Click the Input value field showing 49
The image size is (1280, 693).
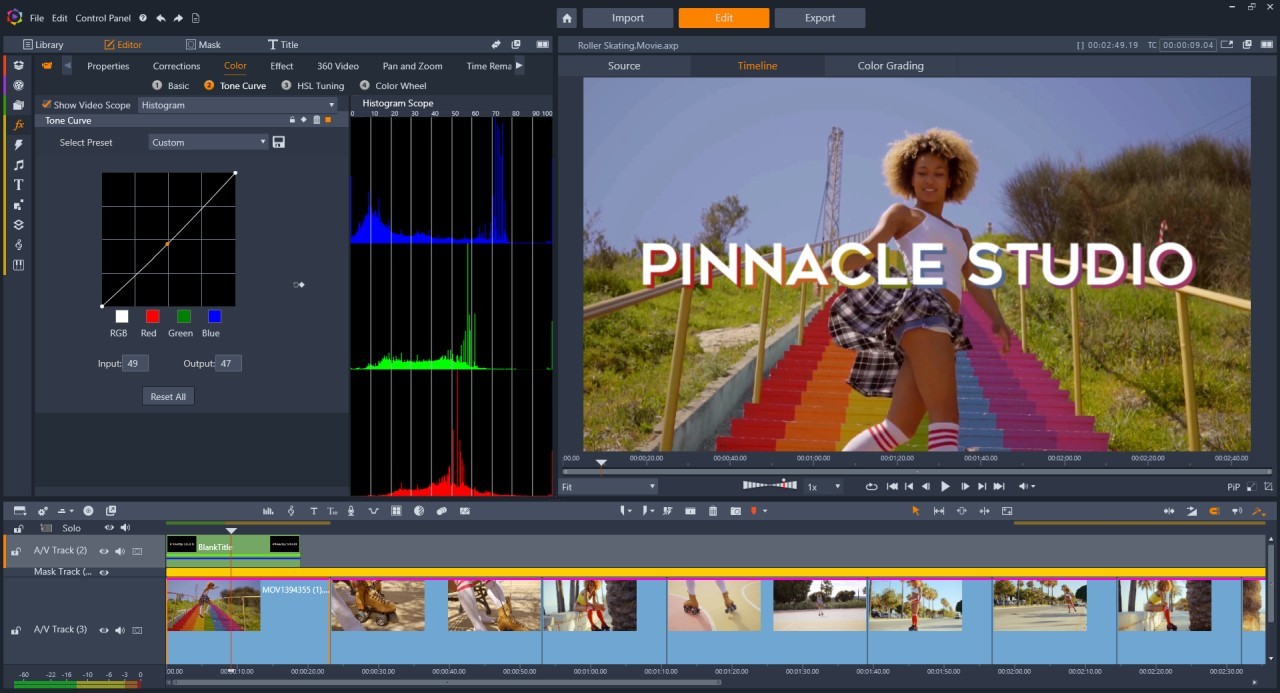coord(133,363)
